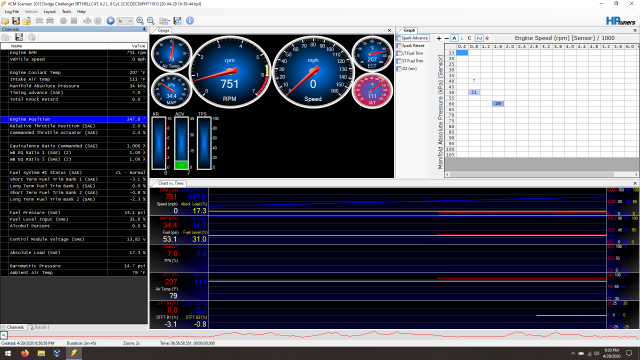Select the Barometric Pressure channel row
The height and width of the screenshot is (360, 640).
[73, 266]
